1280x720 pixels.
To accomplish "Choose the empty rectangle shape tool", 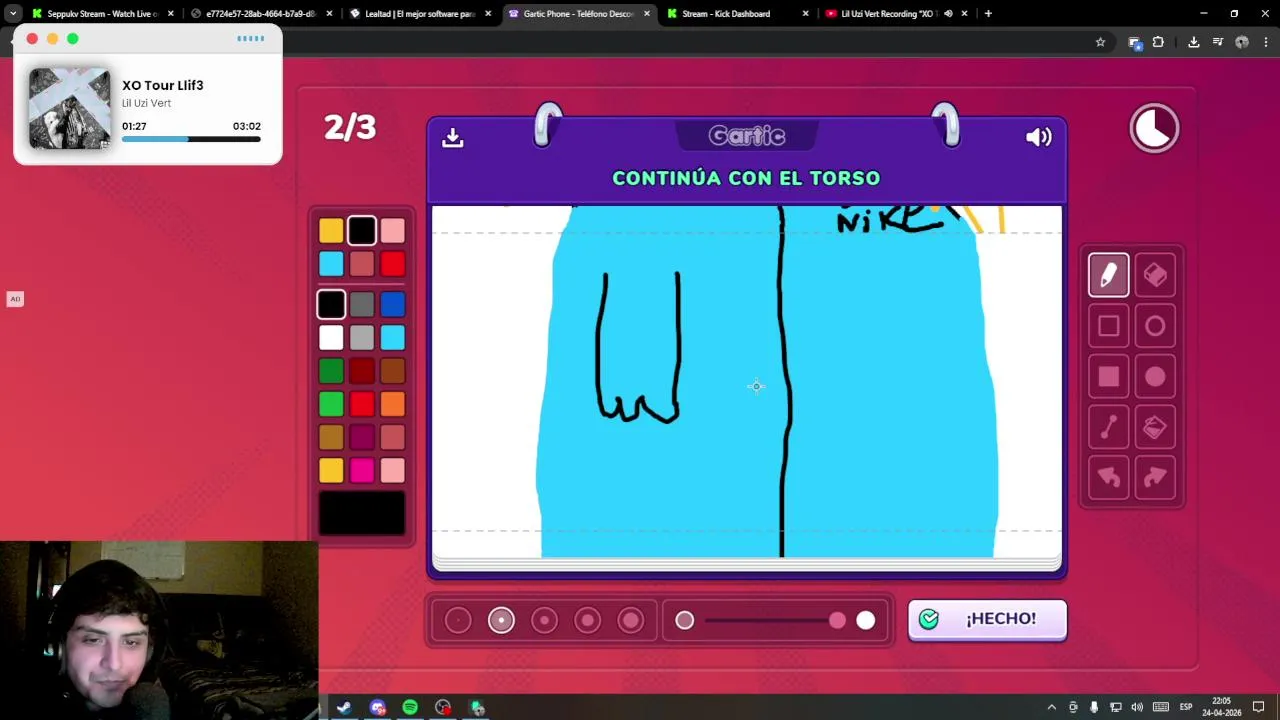I will coord(1108,326).
